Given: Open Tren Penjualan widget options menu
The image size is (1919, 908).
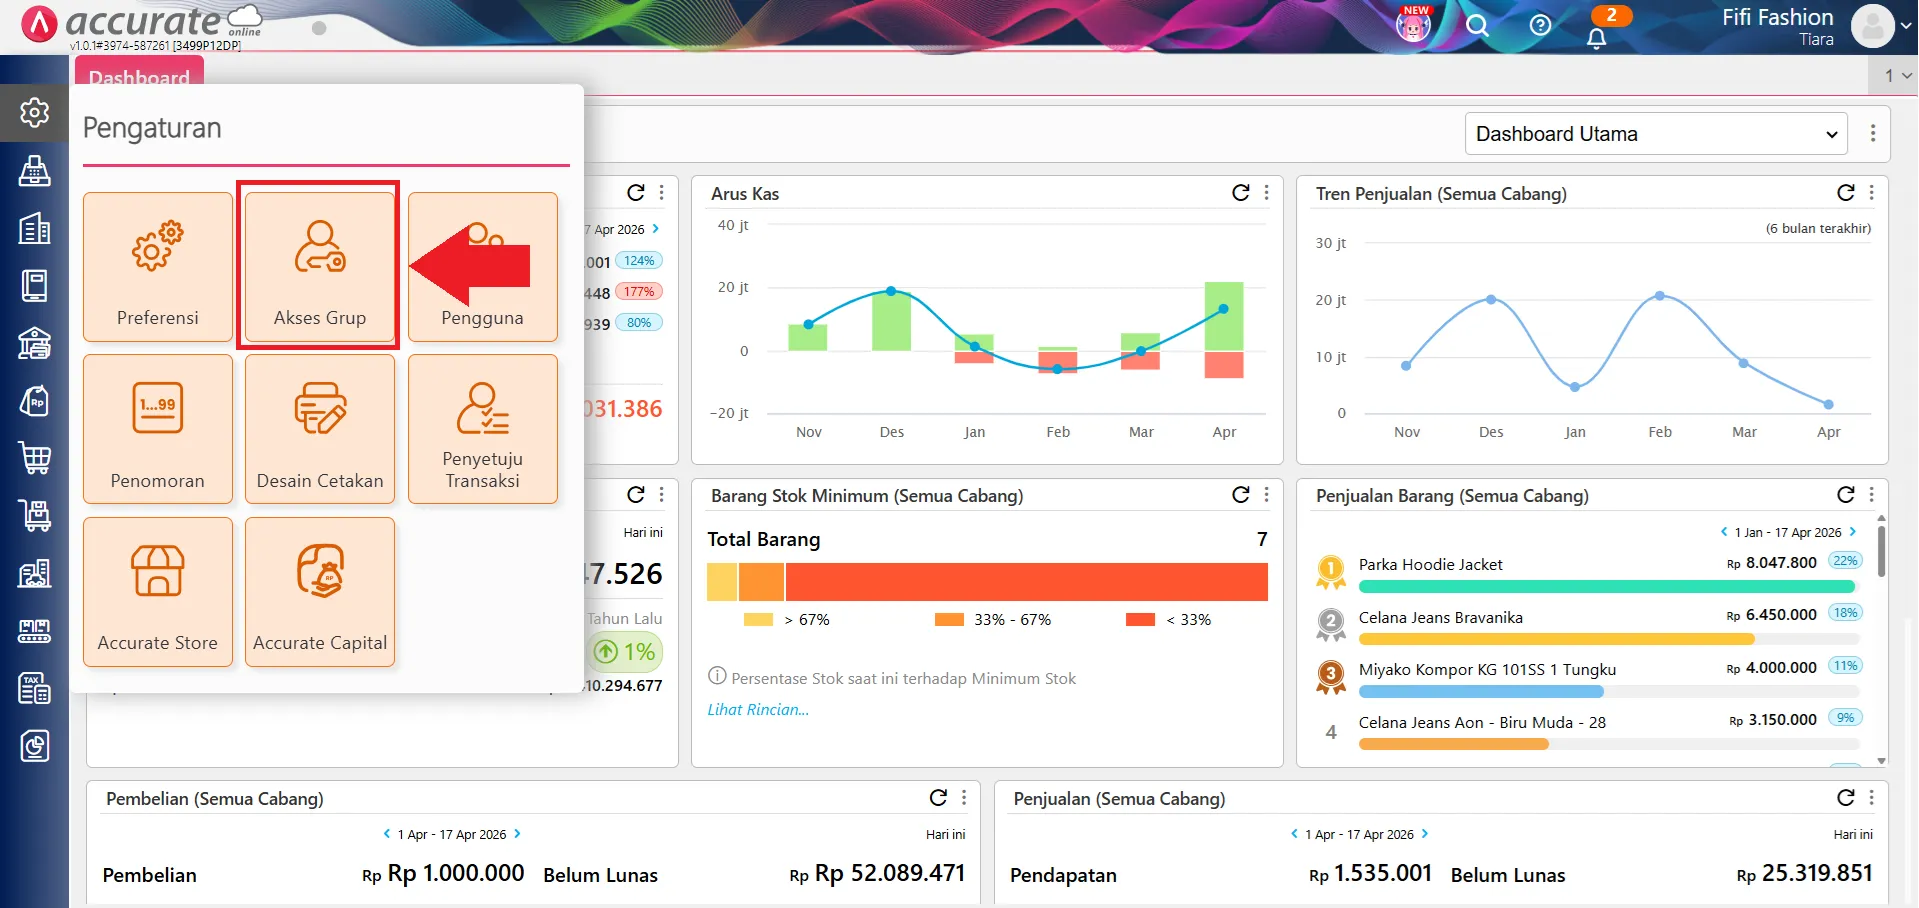Looking at the screenshot, I should pyautogui.click(x=1871, y=192).
